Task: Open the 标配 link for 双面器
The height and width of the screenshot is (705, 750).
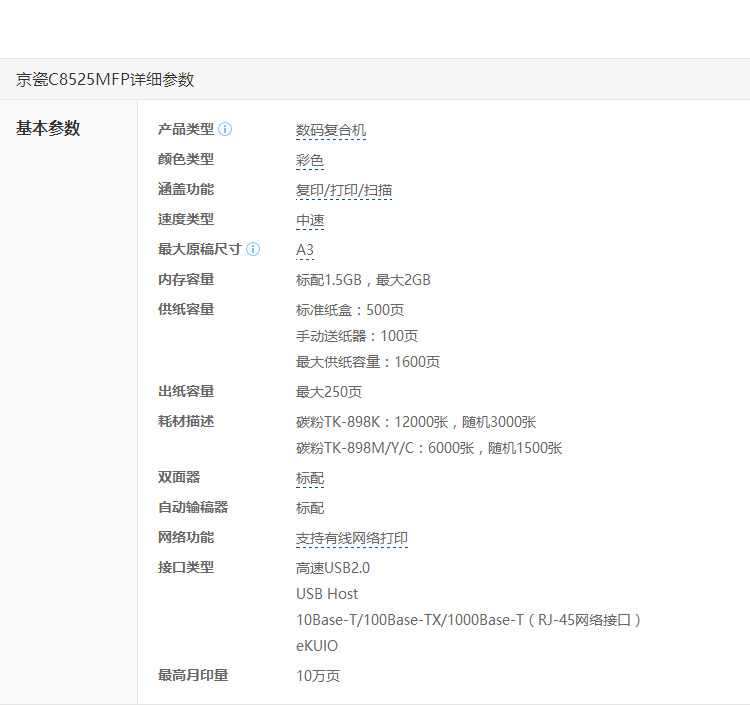Action: coord(310,478)
